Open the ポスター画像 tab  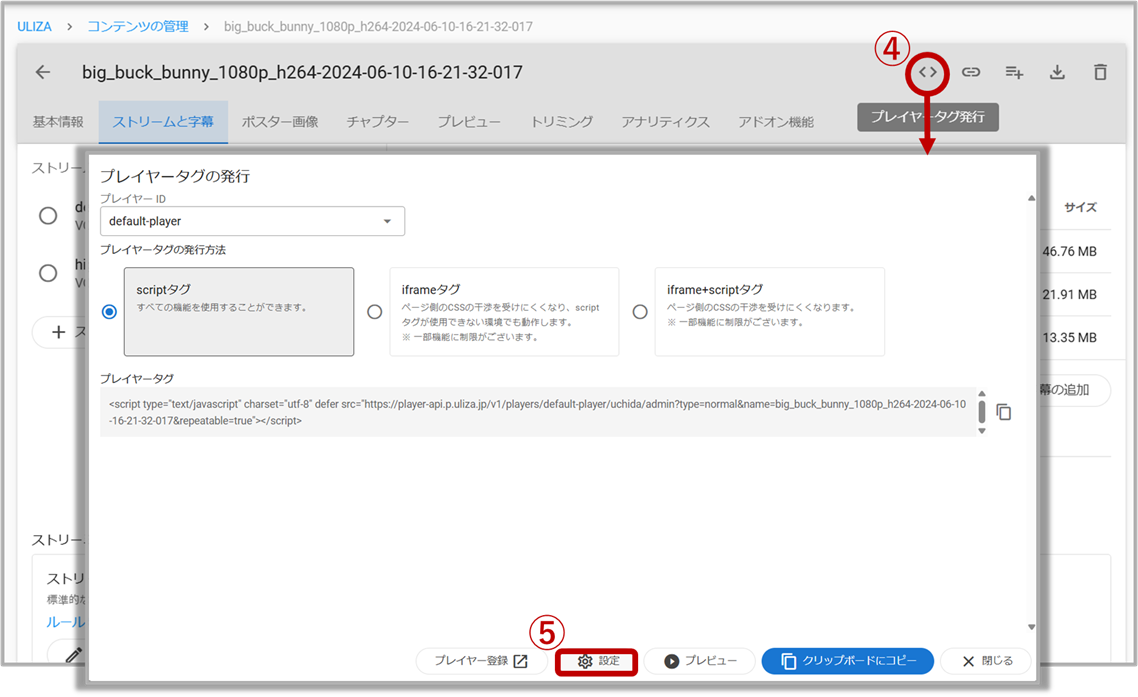tap(280, 122)
